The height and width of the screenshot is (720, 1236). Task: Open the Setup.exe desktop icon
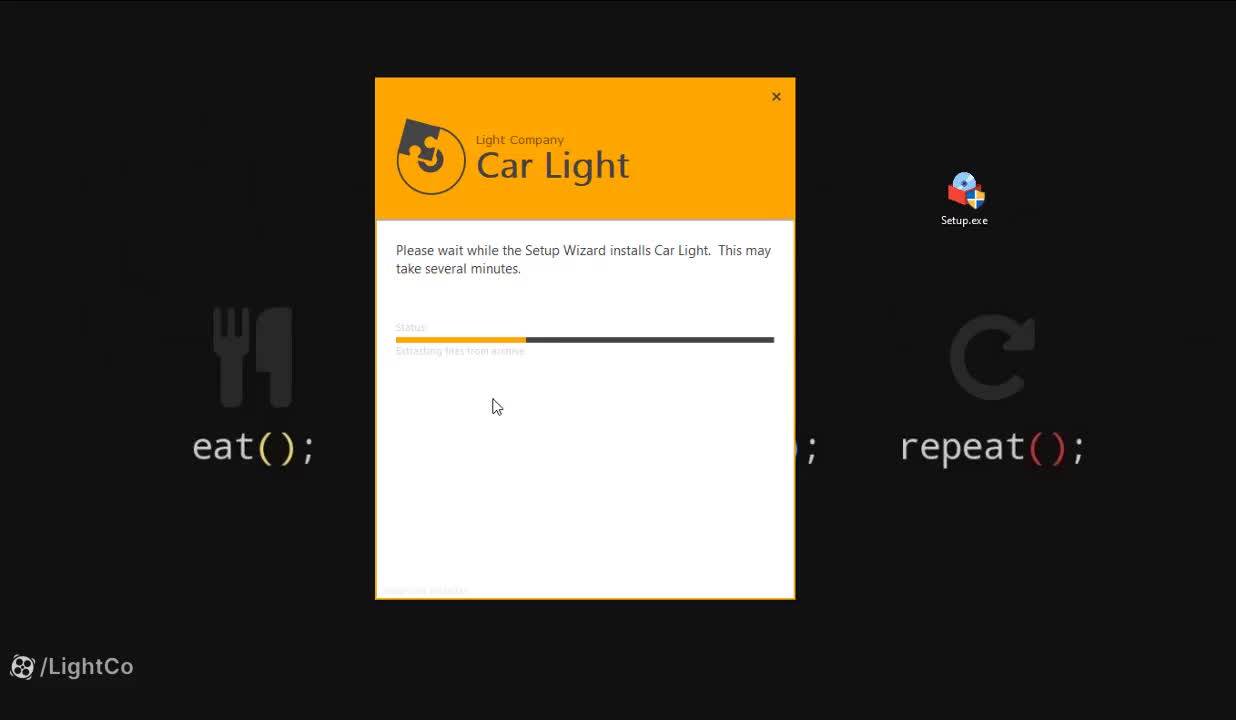[x=964, y=199]
